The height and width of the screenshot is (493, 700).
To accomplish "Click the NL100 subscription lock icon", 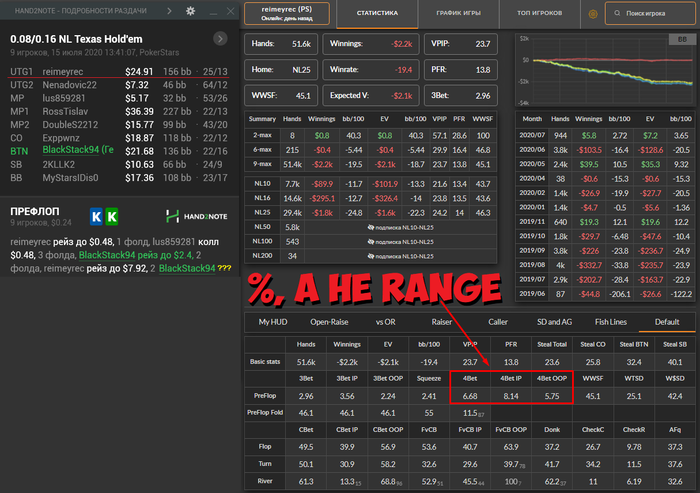I will tap(371, 242).
